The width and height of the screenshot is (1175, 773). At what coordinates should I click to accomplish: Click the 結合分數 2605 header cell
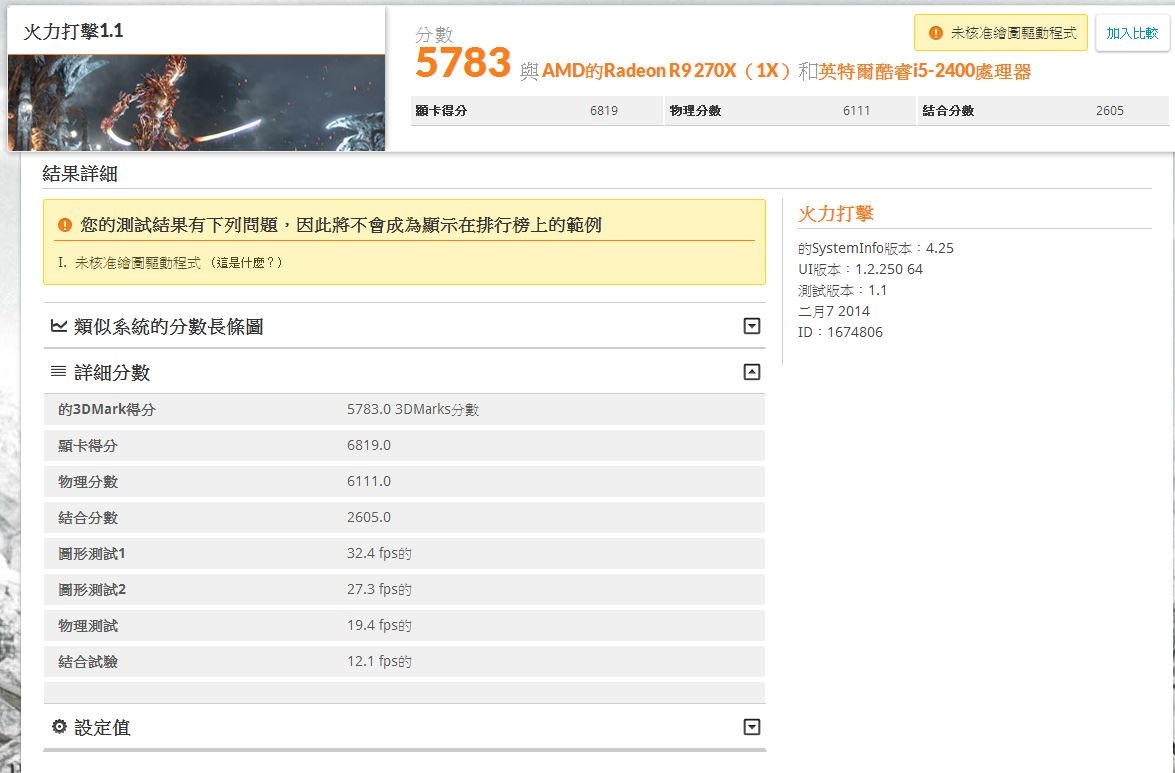[1044, 111]
